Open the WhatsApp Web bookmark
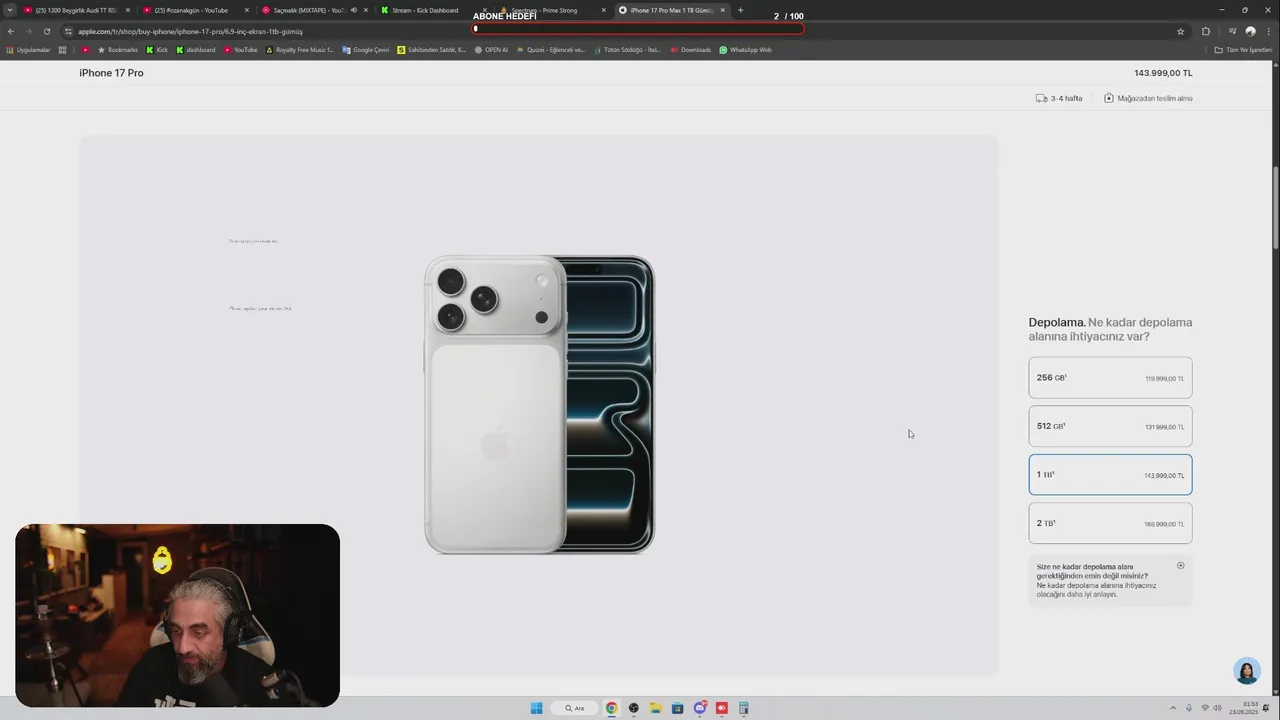This screenshot has height=720, width=1280. (746, 50)
